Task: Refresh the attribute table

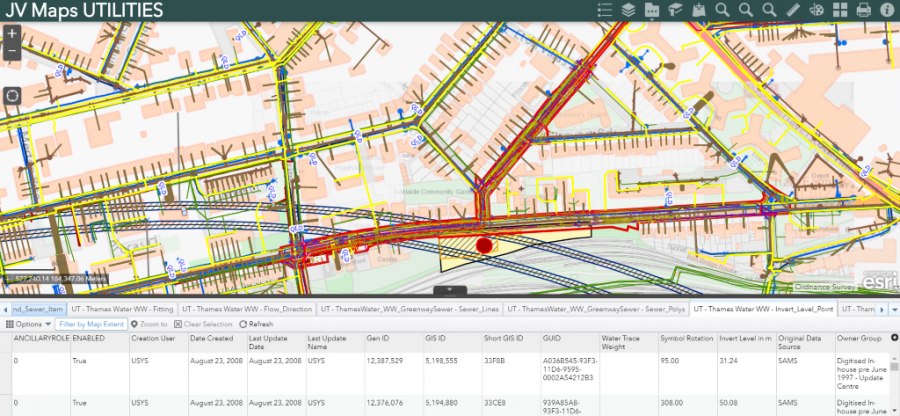Action: 256,324
